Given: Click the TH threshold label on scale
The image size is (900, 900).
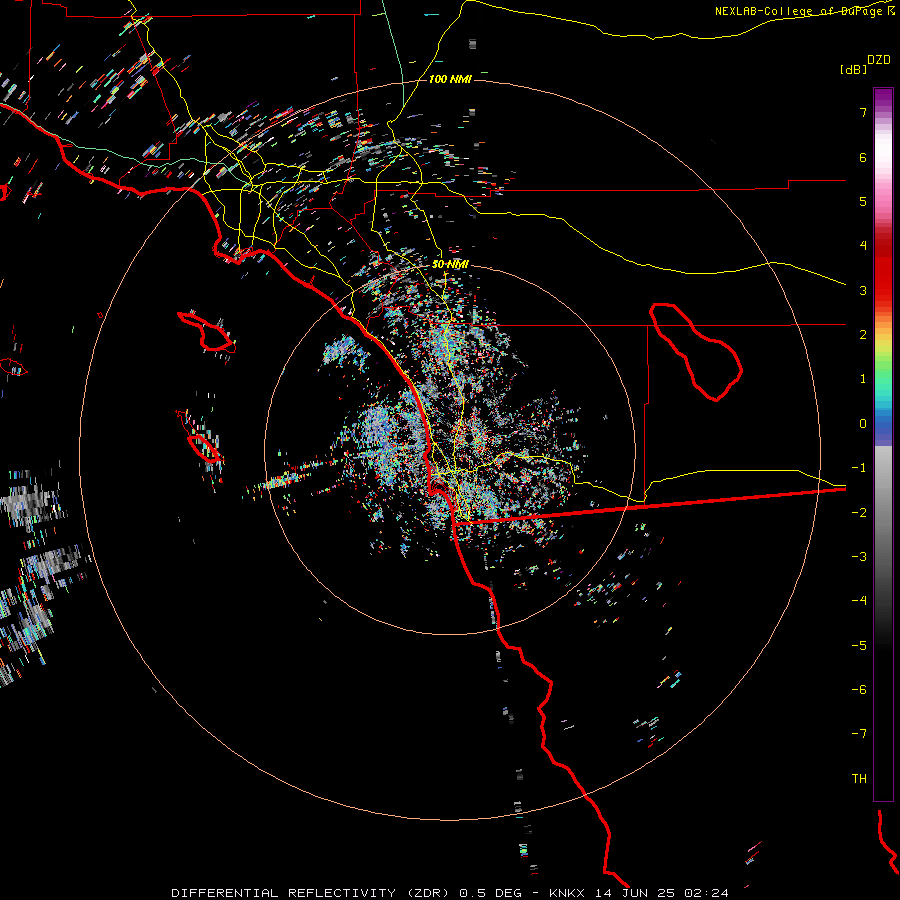Looking at the screenshot, I should coord(859,779).
